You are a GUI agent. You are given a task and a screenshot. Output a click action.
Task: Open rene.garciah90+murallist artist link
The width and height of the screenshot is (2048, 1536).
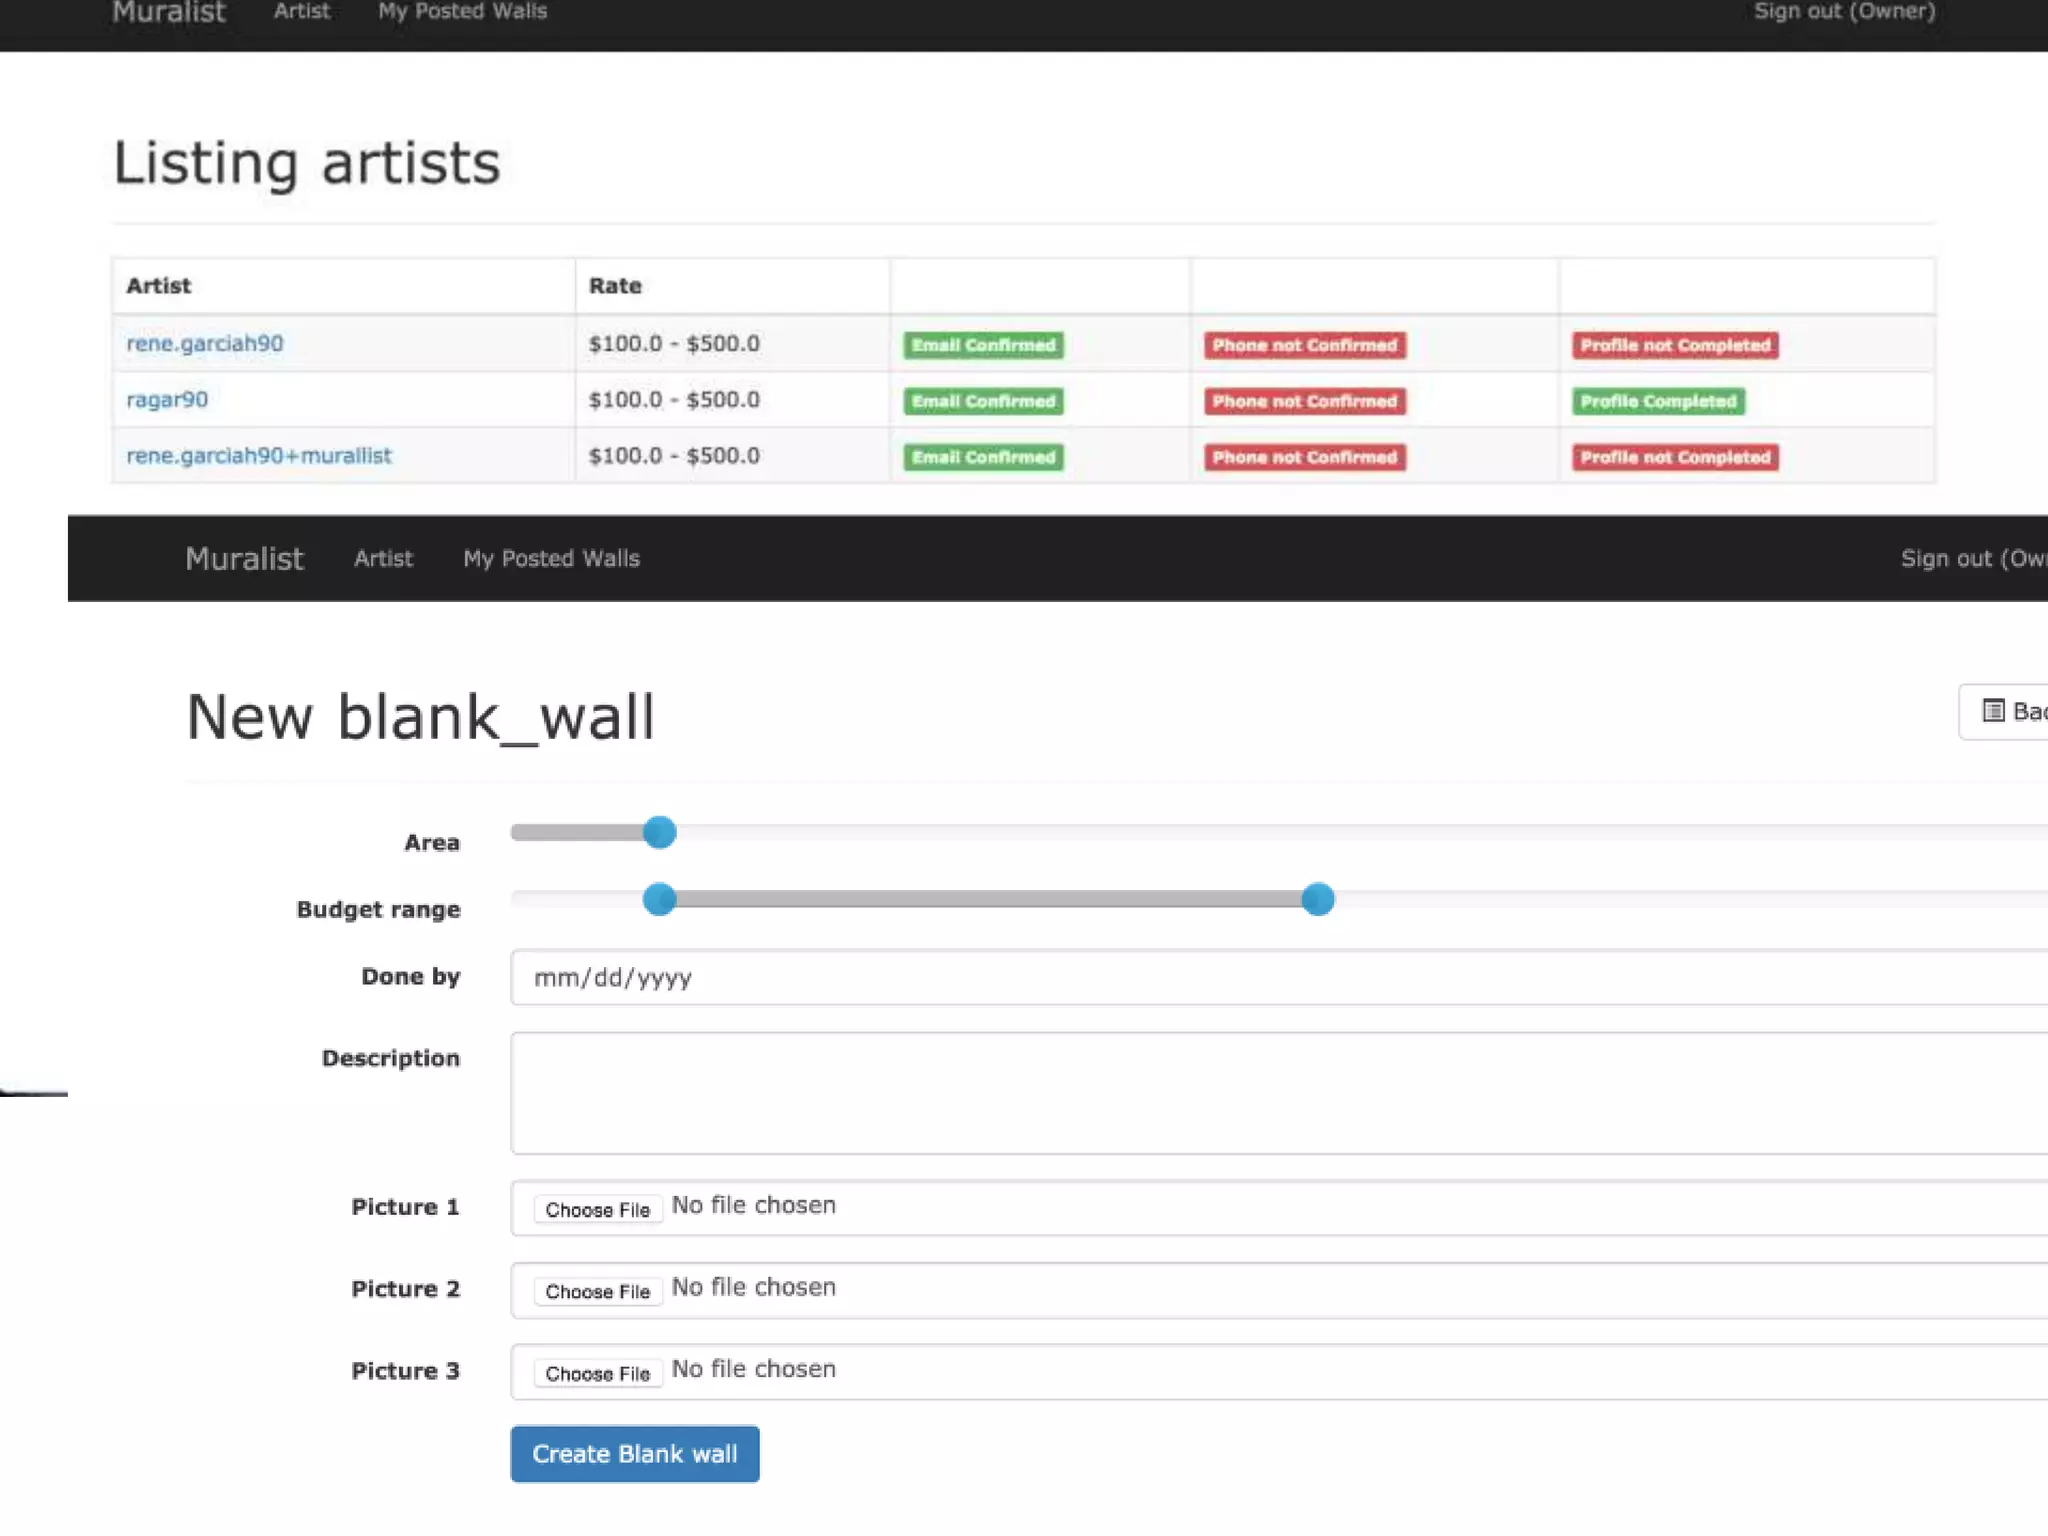point(259,456)
